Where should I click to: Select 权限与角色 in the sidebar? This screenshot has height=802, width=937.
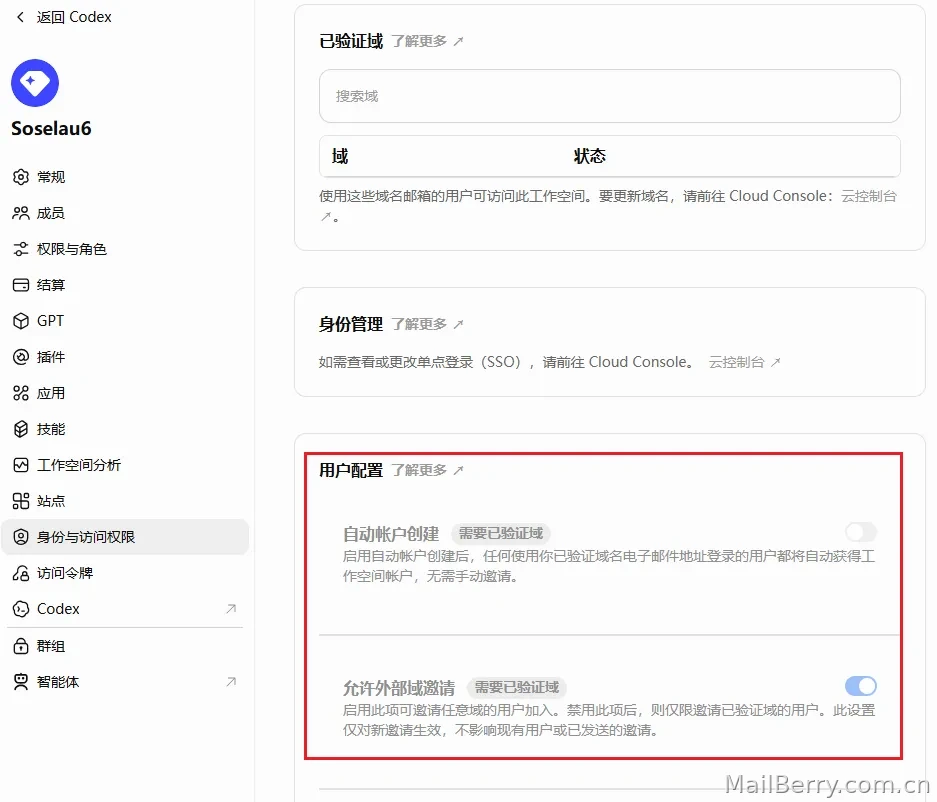[125, 249]
